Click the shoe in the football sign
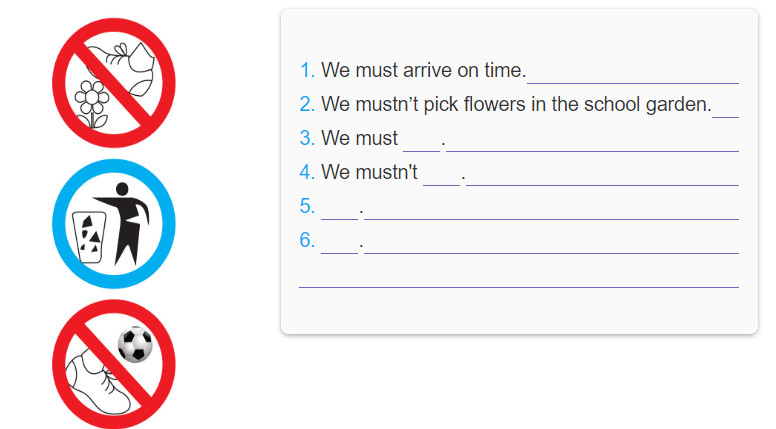The image size is (776, 429). coord(97,381)
